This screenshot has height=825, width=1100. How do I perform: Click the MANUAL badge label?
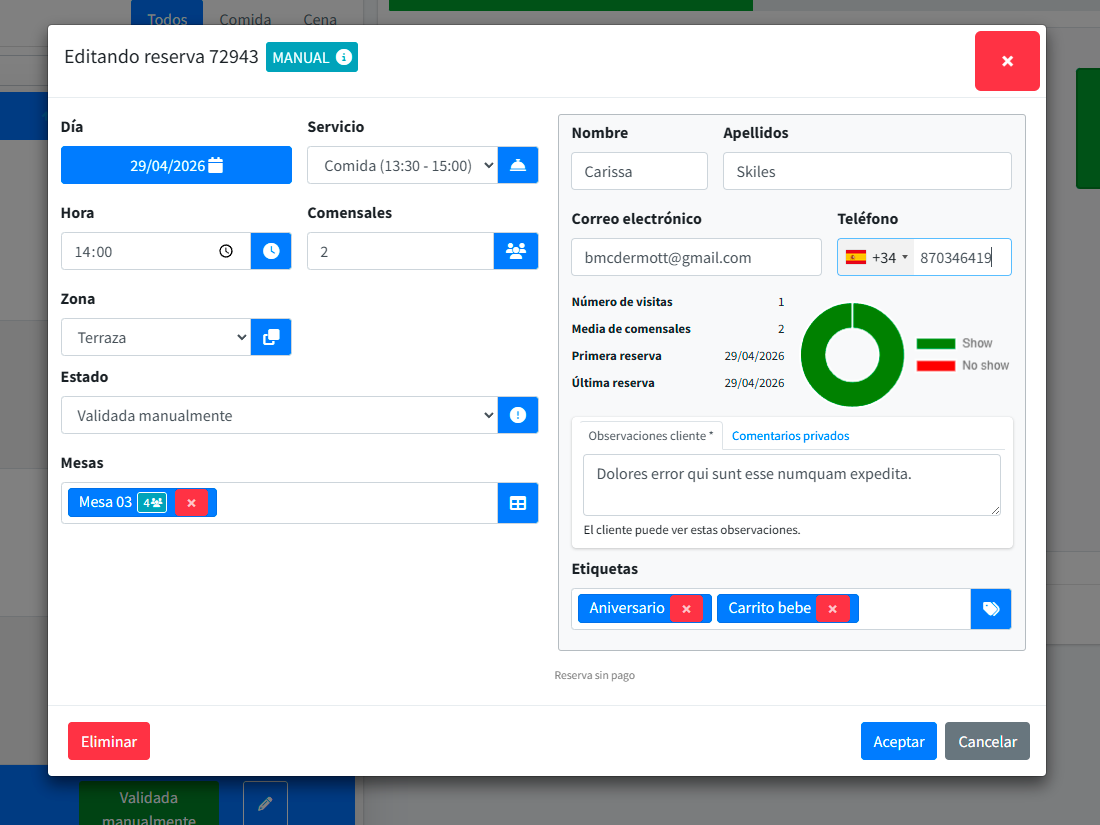(x=300, y=58)
